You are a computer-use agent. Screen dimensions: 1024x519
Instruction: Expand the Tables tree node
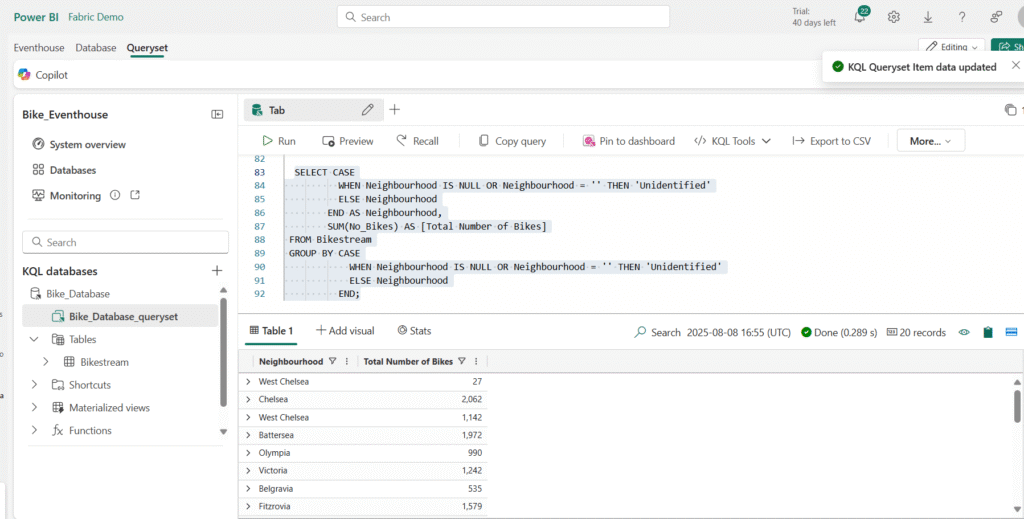coord(34,339)
